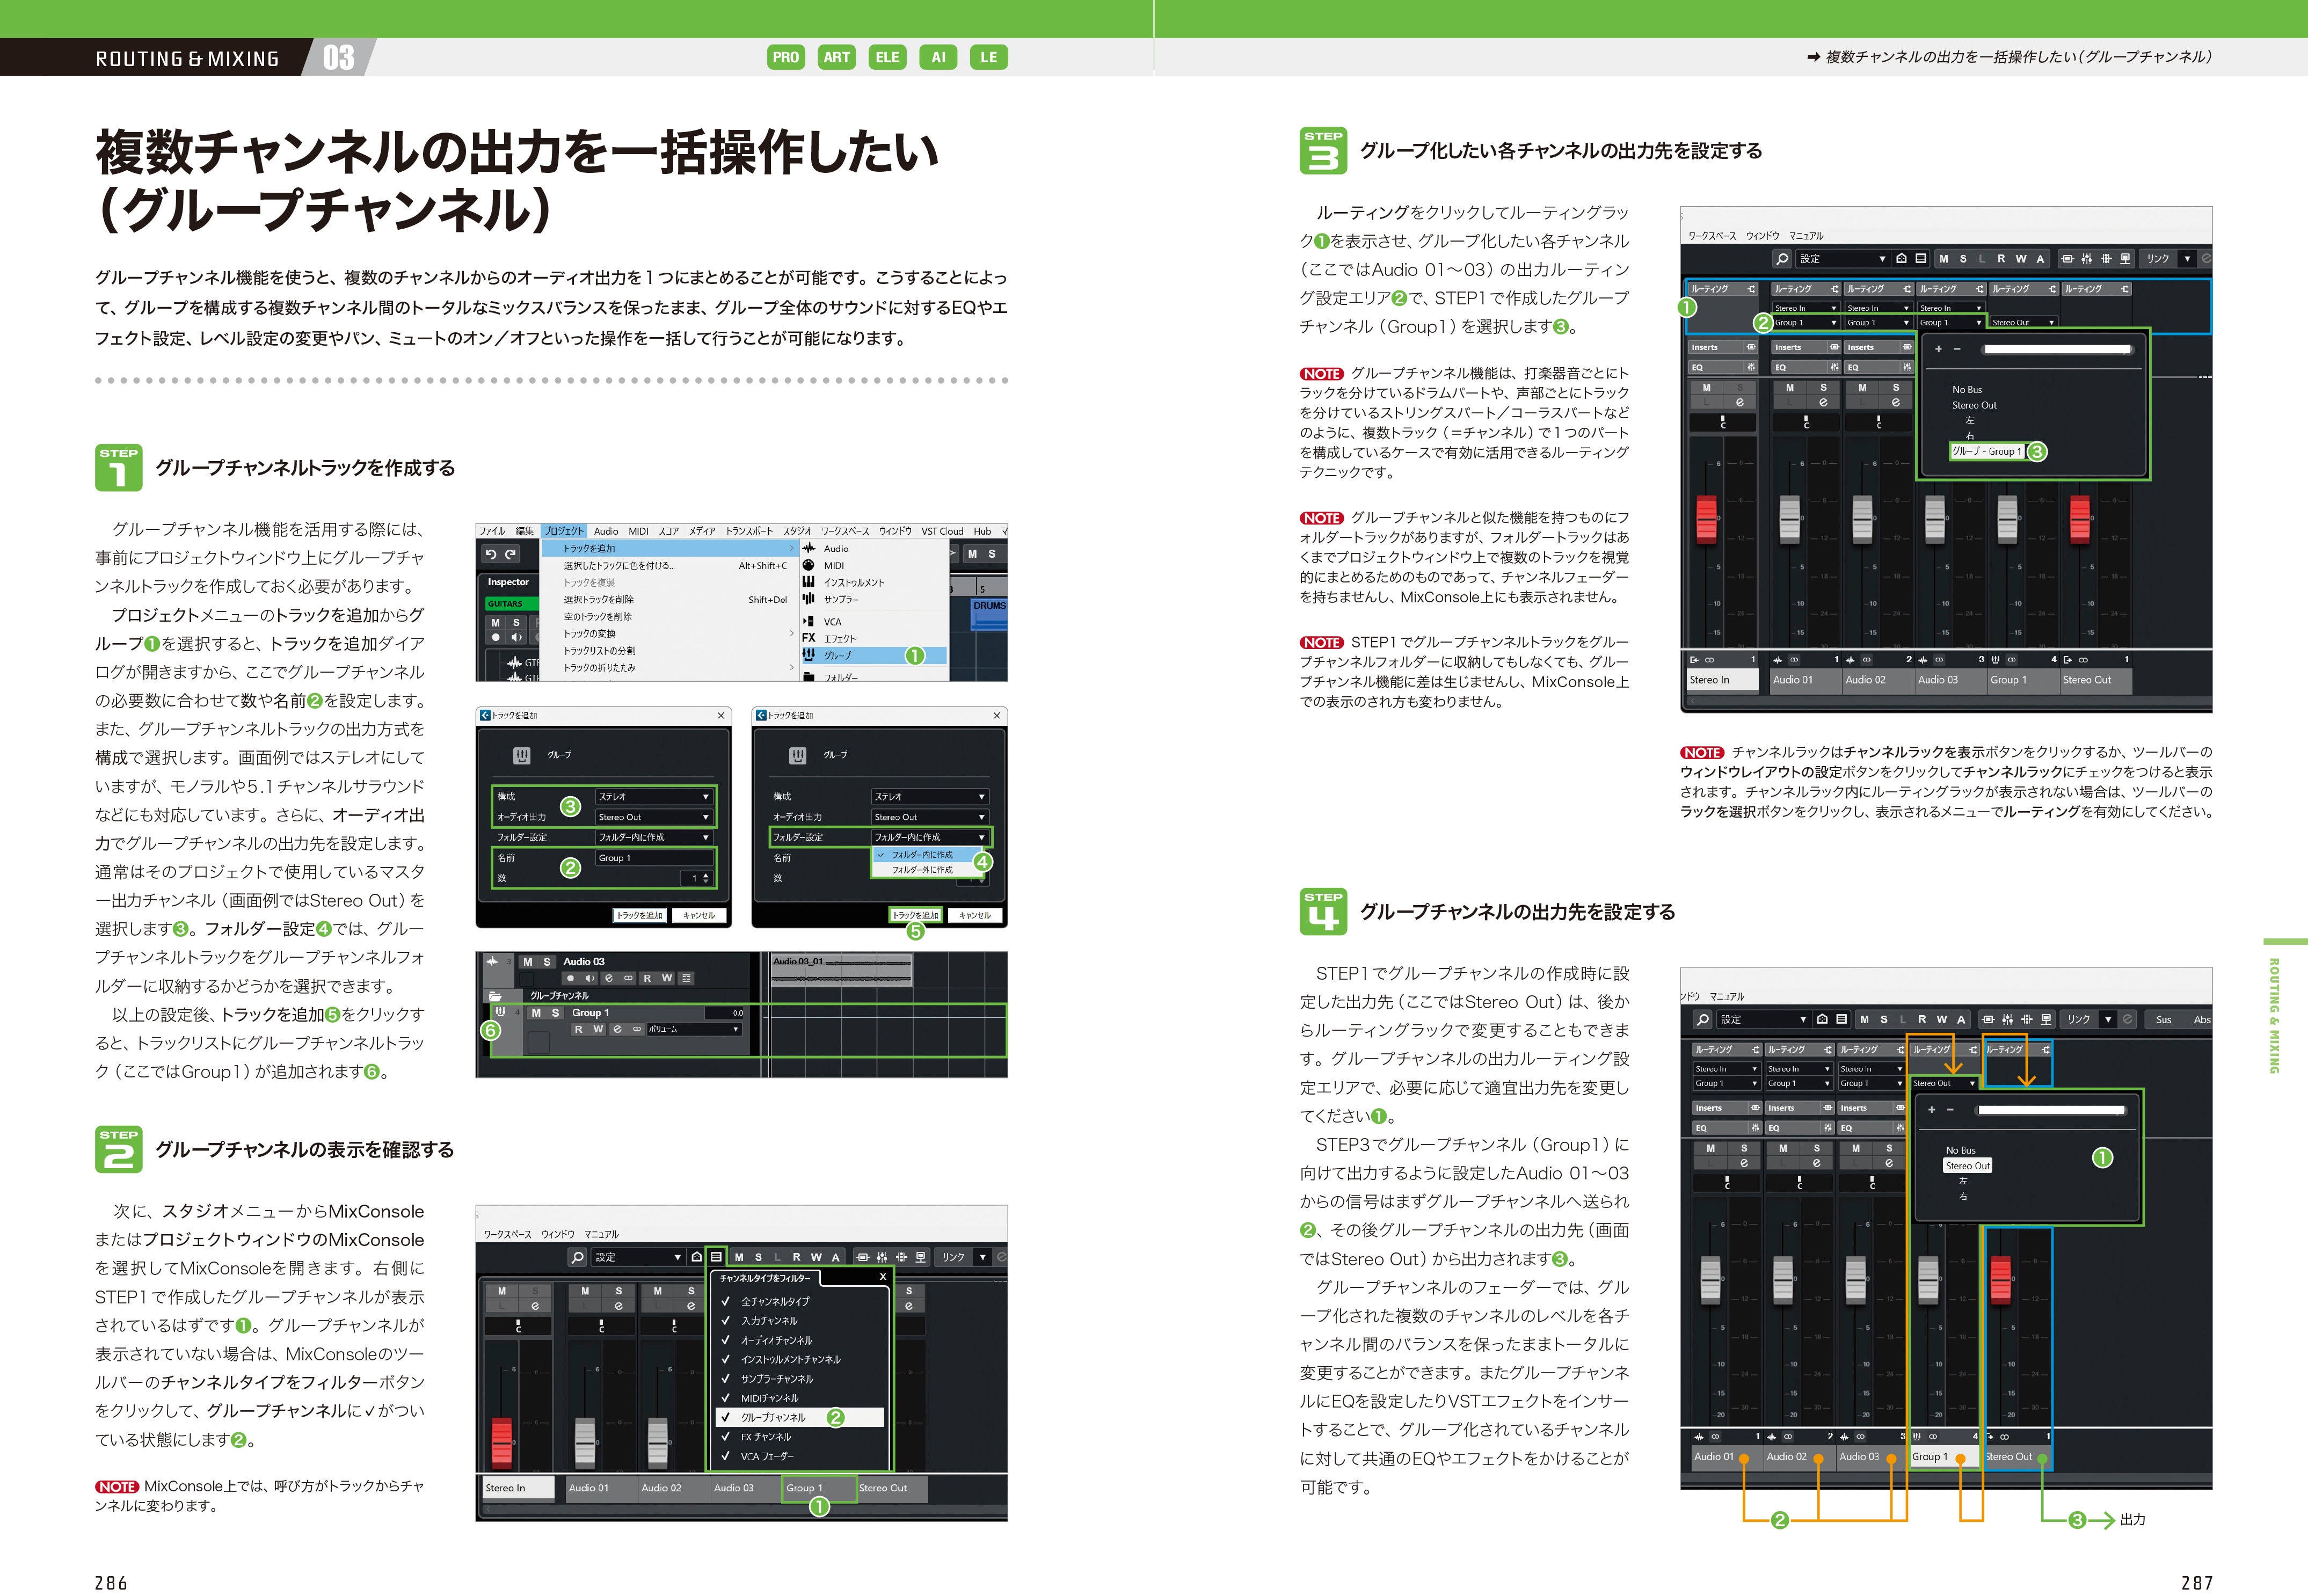This screenshot has width=2308, height=1596.
Task: Close the チャンネルタイプをフィルター popup with X
Action: click(883, 1277)
